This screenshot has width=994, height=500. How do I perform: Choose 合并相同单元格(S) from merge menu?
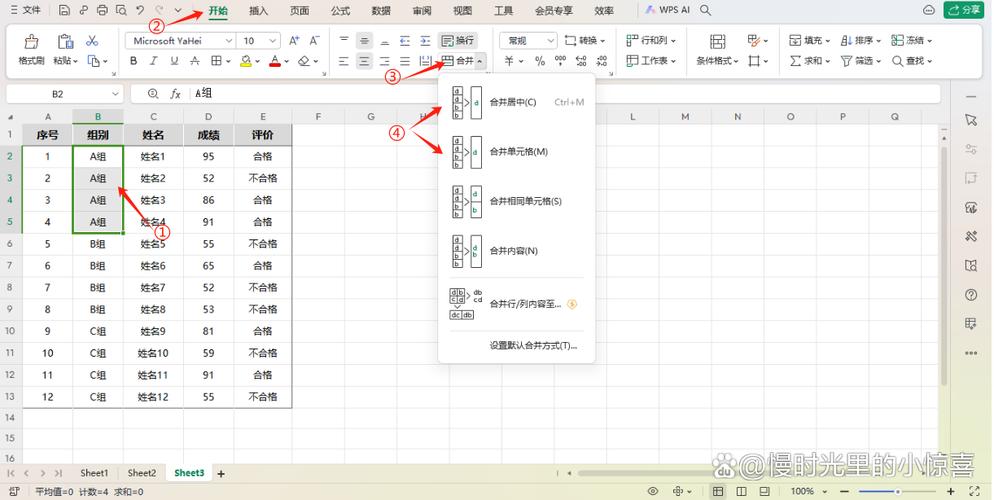point(517,202)
